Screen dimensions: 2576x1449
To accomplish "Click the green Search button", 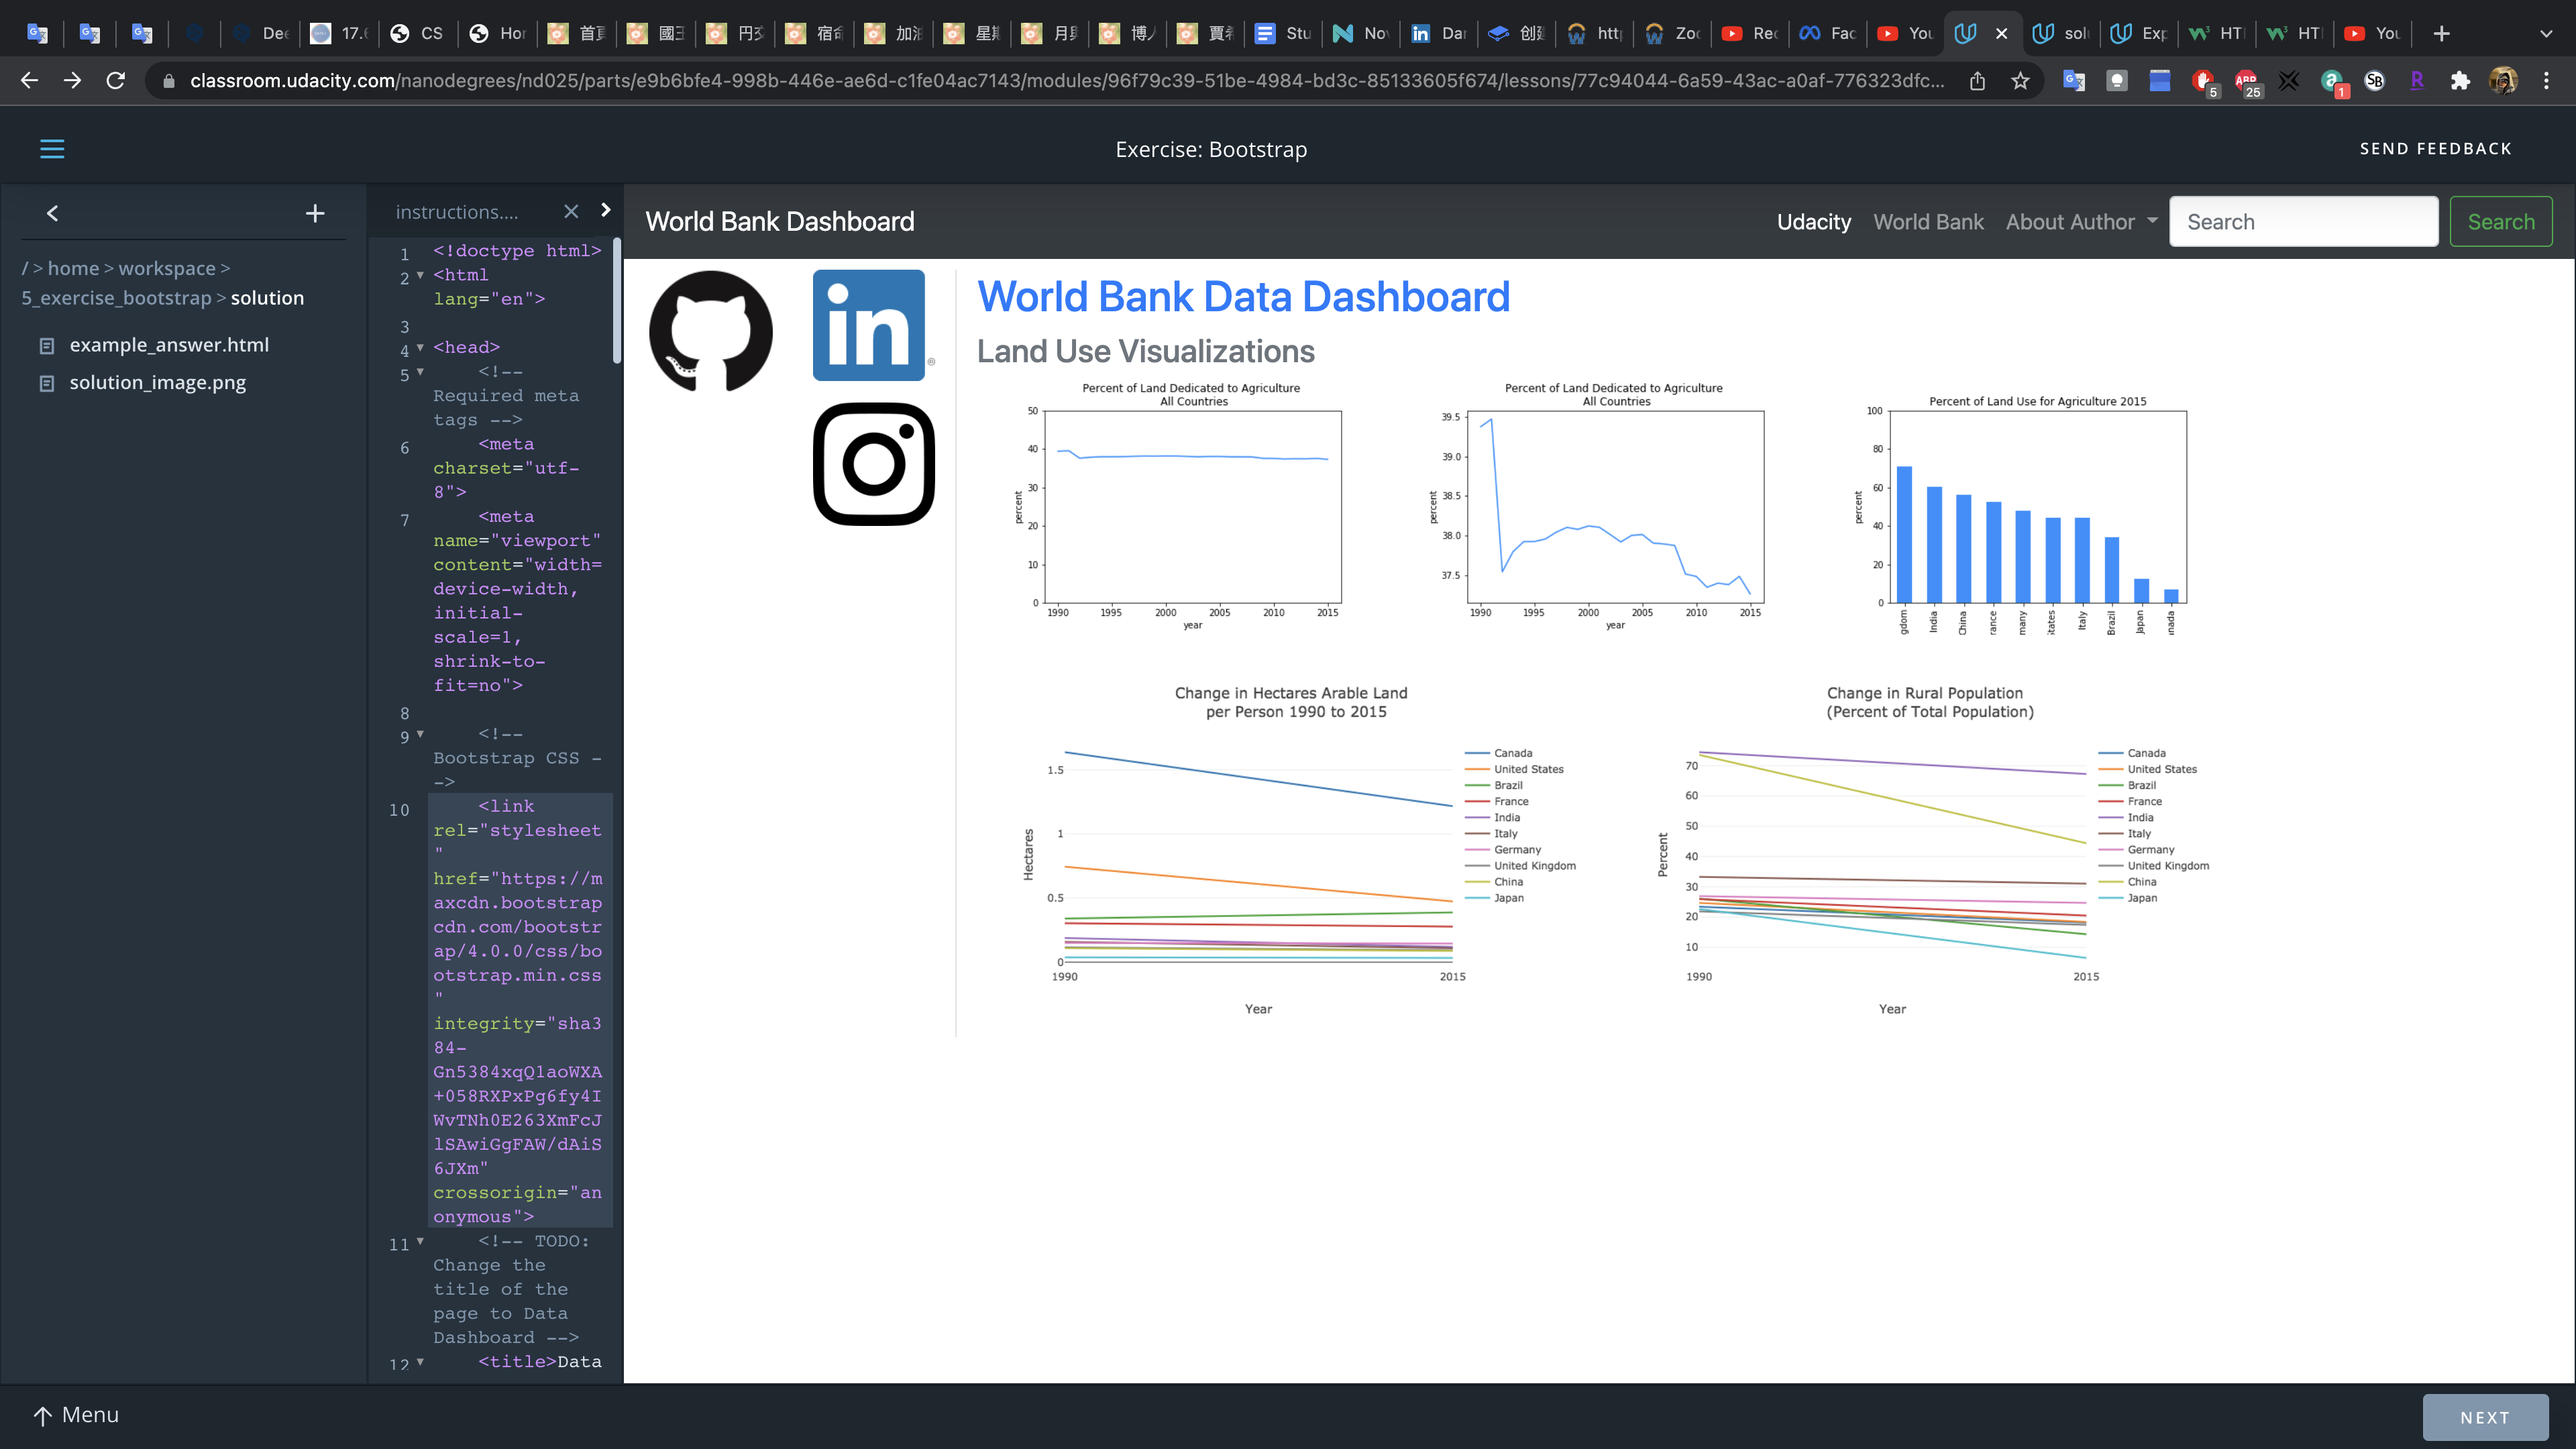I will (x=2500, y=222).
